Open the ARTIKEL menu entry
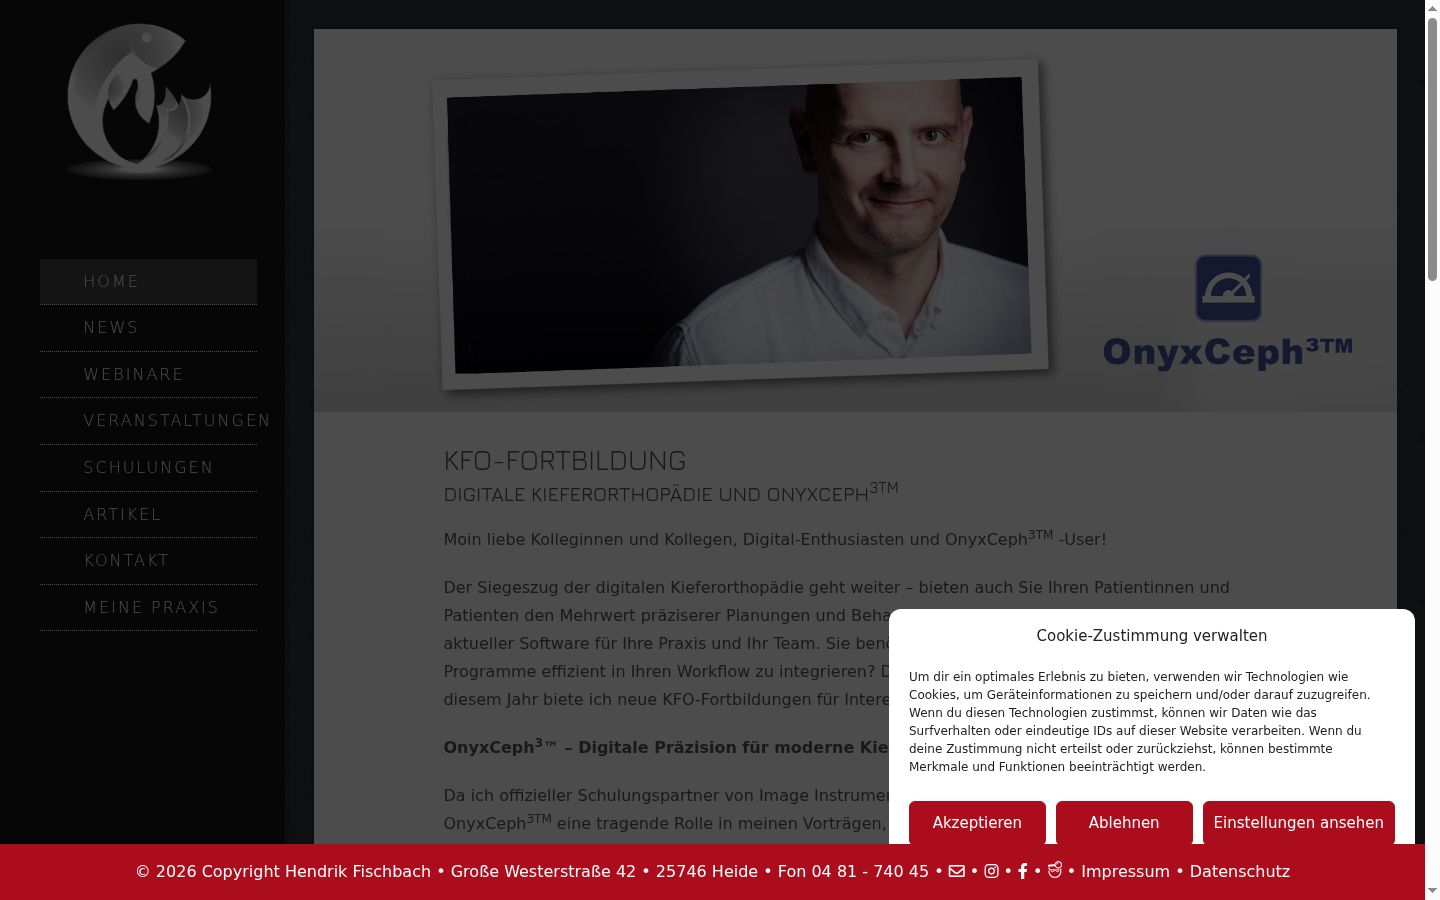 148,515
